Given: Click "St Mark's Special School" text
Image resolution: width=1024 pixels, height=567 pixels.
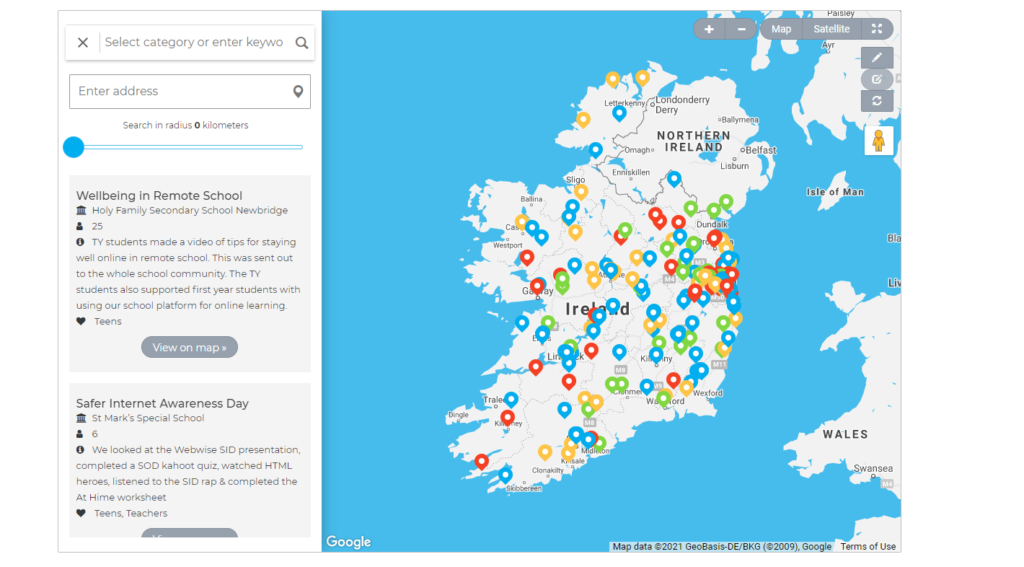Looking at the screenshot, I should tap(148, 418).
